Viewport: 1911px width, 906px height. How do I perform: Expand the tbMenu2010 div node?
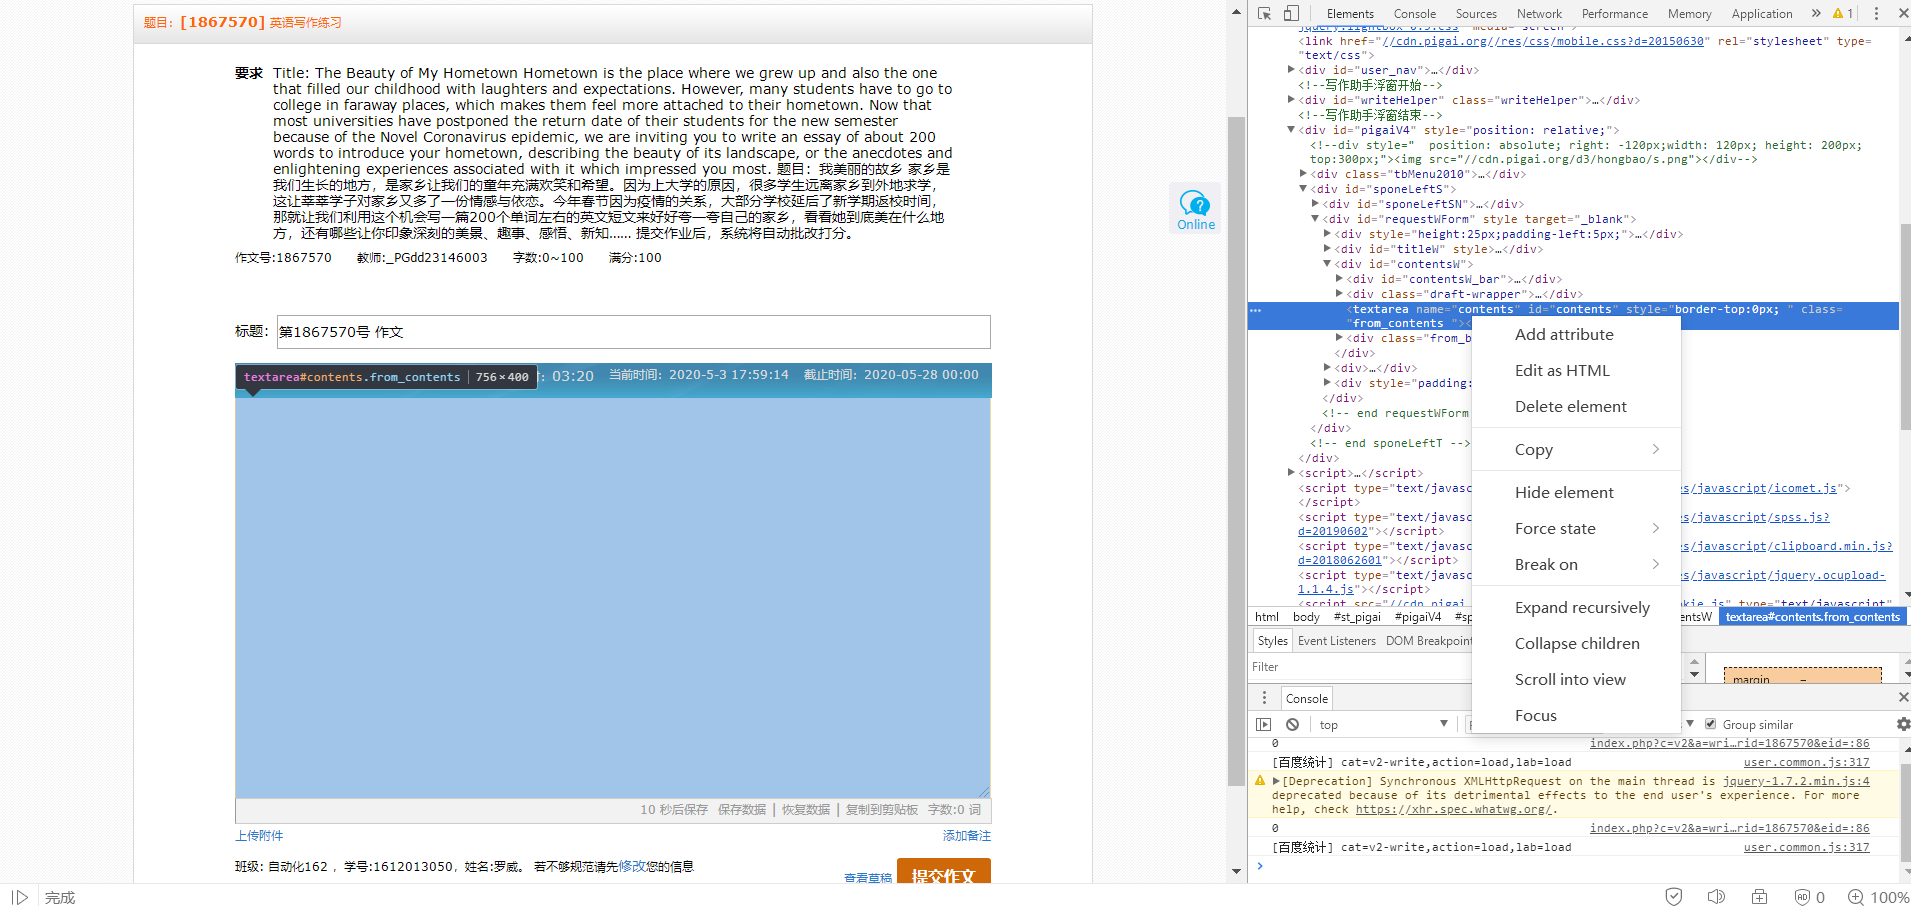tap(1303, 174)
